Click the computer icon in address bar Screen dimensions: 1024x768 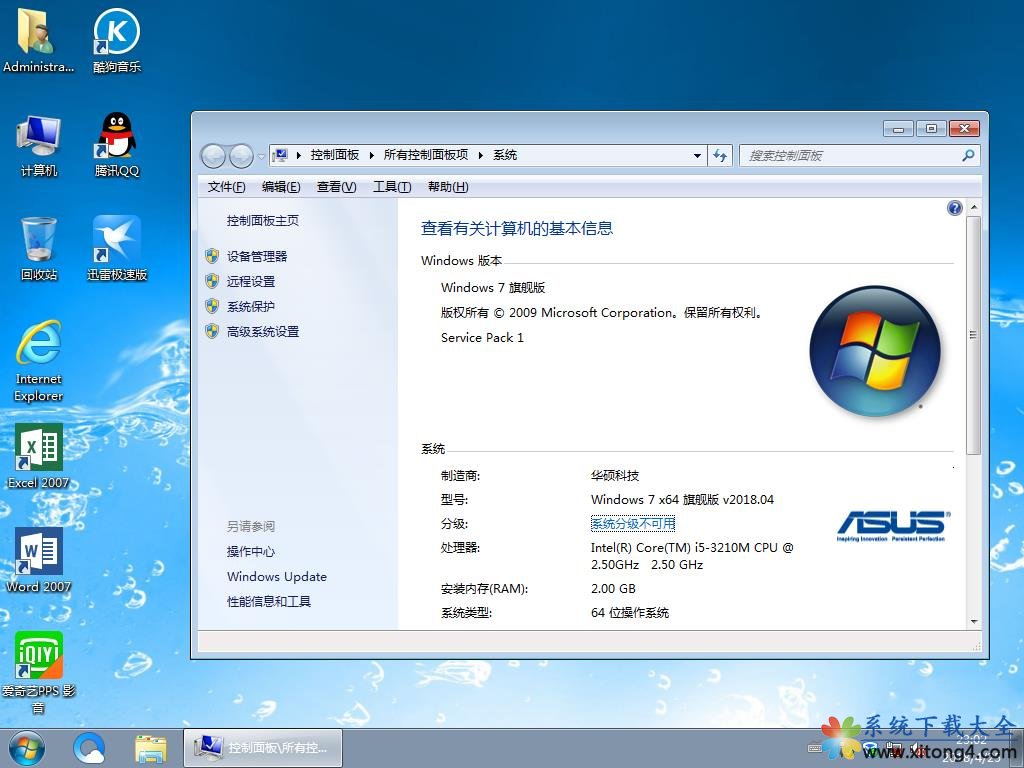point(280,155)
